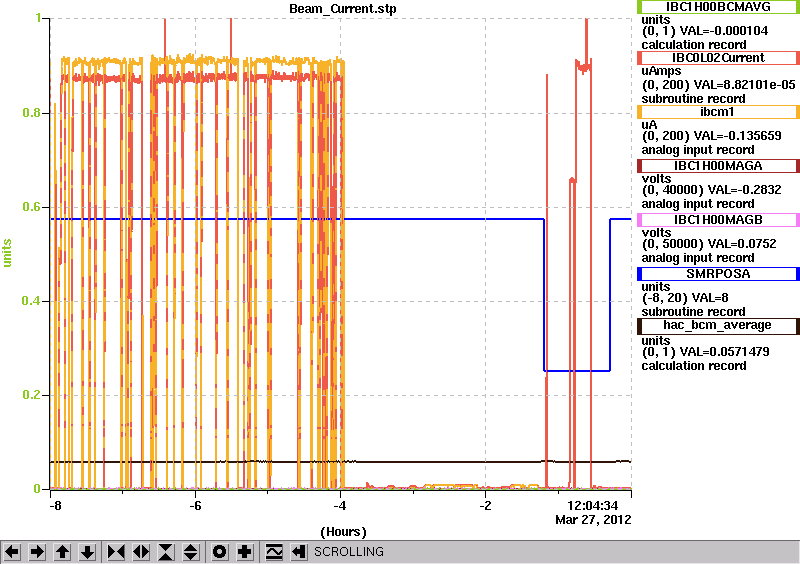
Task: Click the 0.4 y-axis tick label
Action: tap(32, 301)
